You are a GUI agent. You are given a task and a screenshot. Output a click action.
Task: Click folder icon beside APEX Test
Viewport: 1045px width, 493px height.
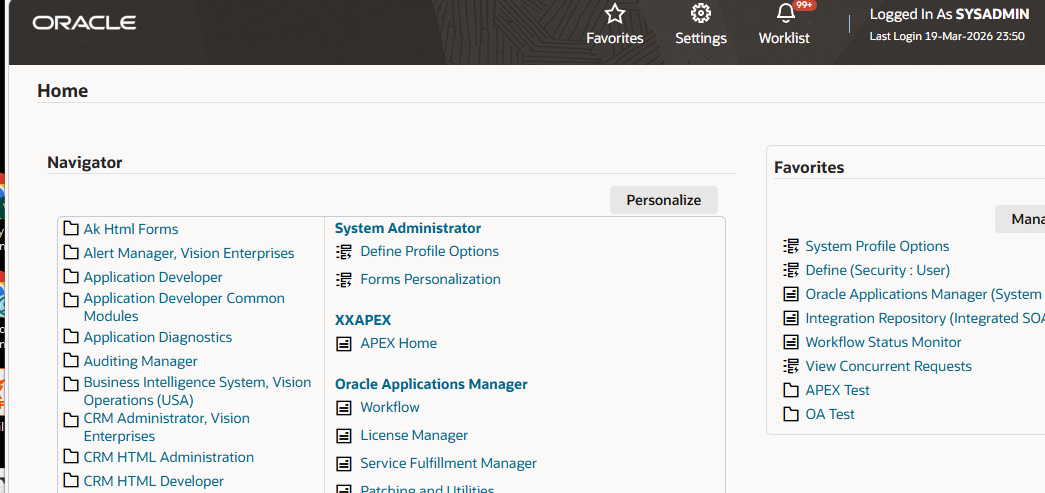tap(791, 390)
